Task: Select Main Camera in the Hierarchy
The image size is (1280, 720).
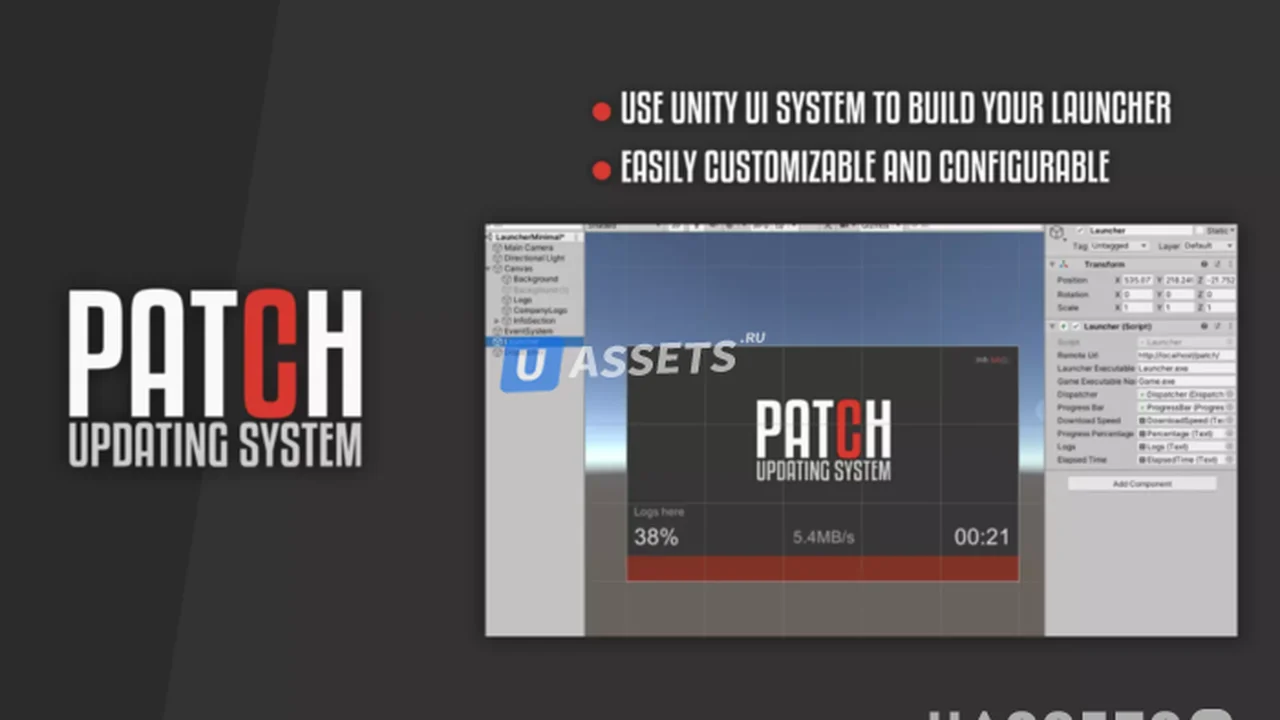Action: [x=529, y=248]
